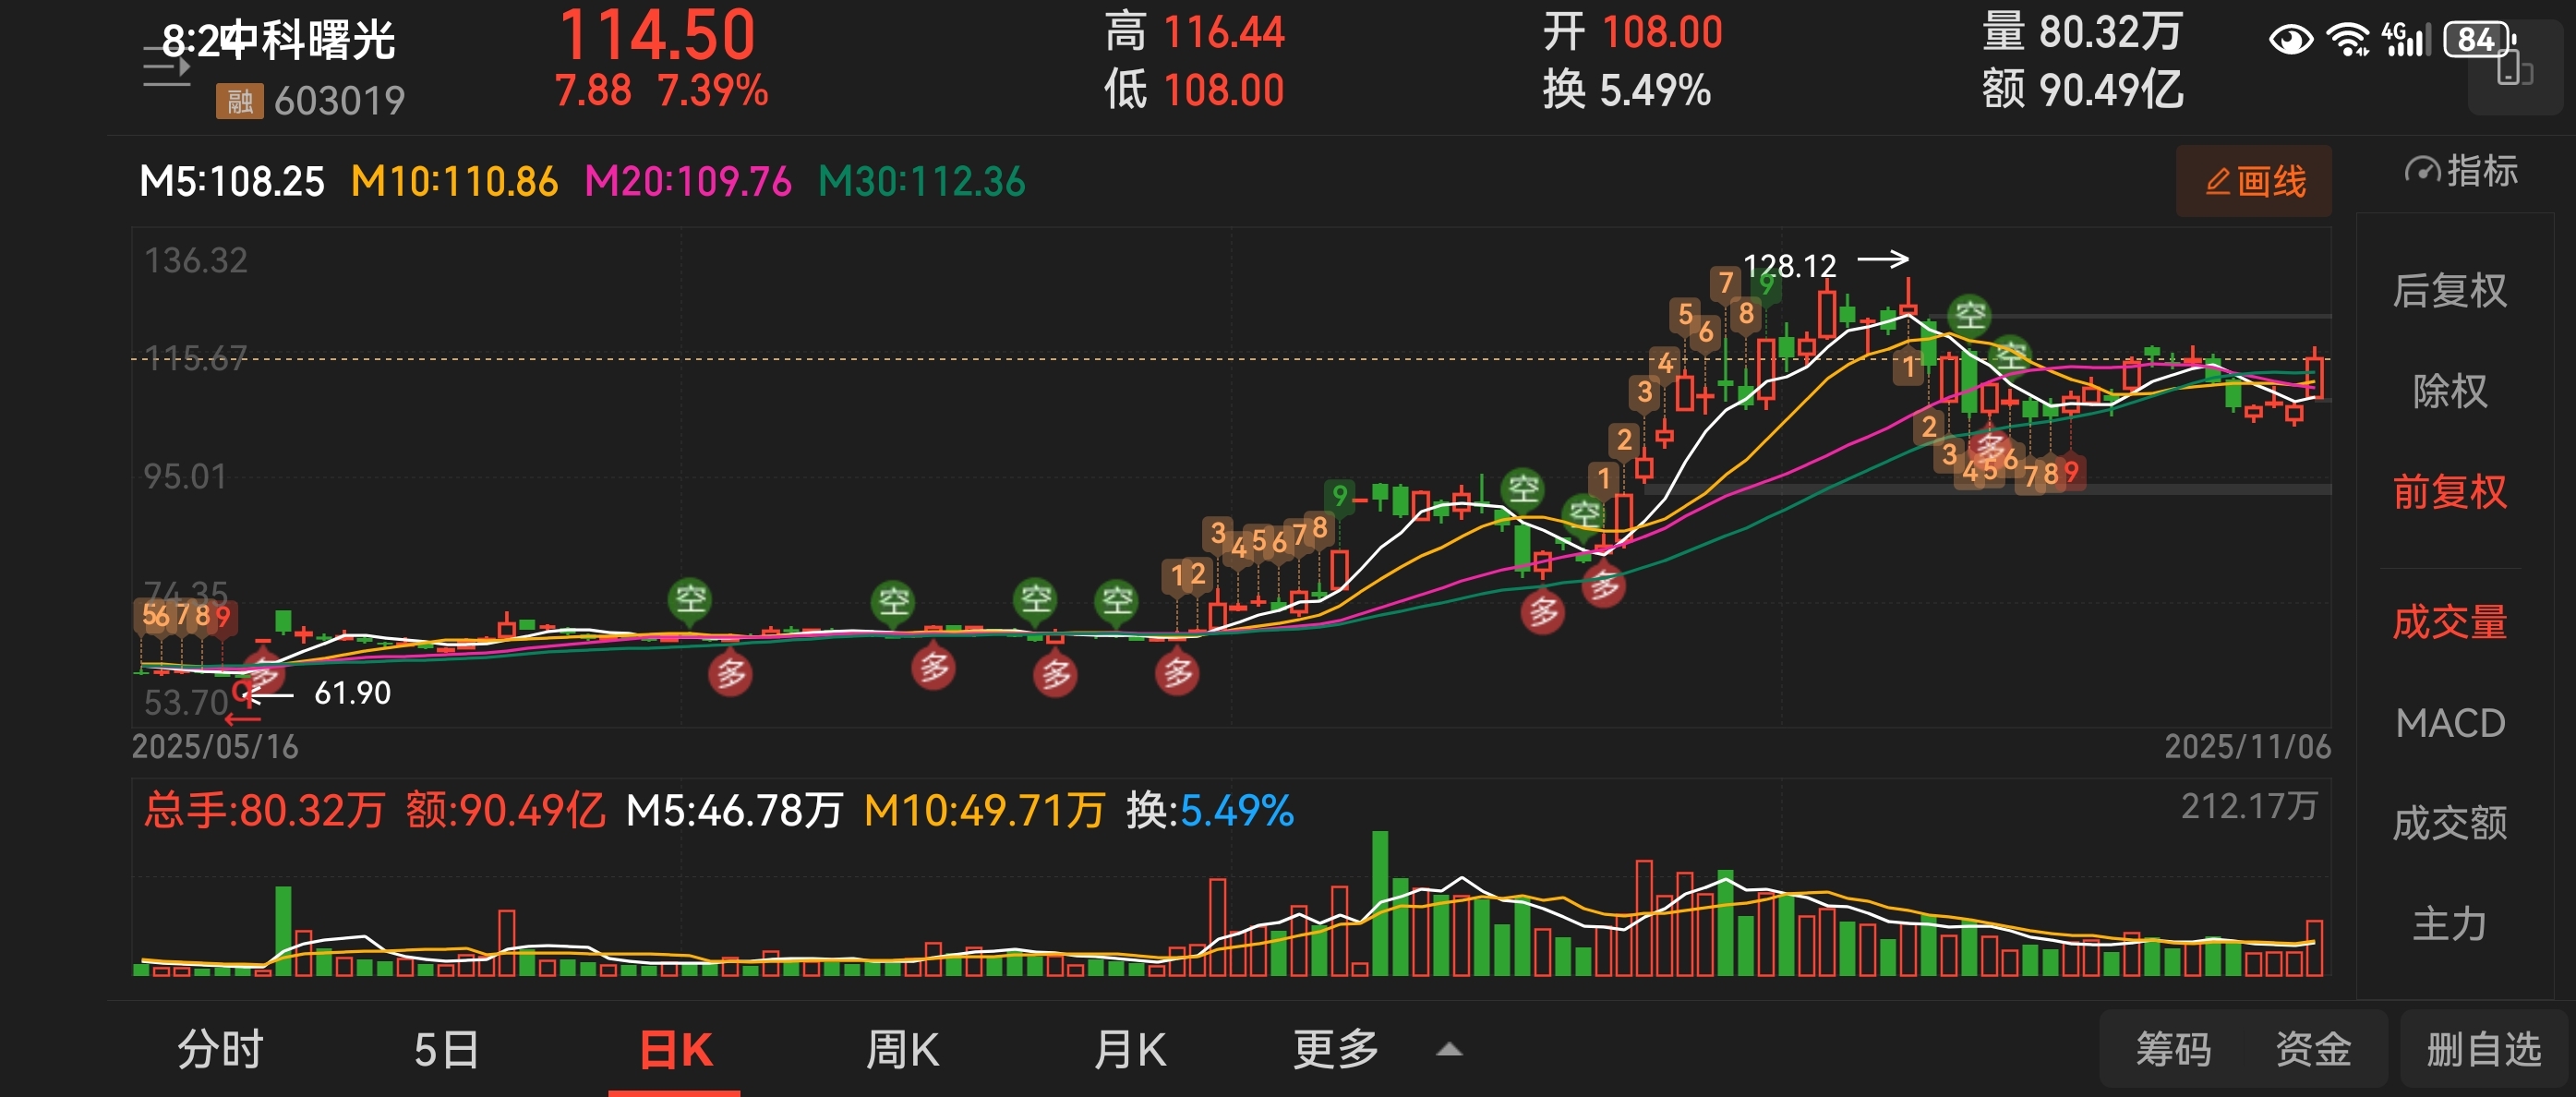This screenshot has height=1097, width=2576.
Task: Switch to the 分时 intraday tab
Action: [220, 1049]
